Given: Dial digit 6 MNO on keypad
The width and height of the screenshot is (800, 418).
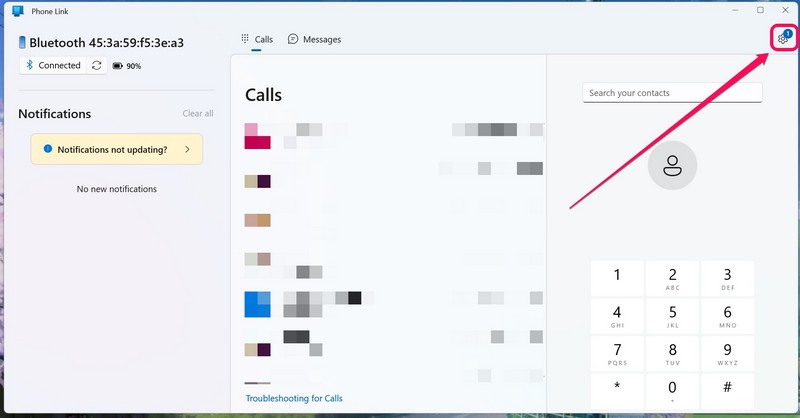Looking at the screenshot, I should (728, 316).
